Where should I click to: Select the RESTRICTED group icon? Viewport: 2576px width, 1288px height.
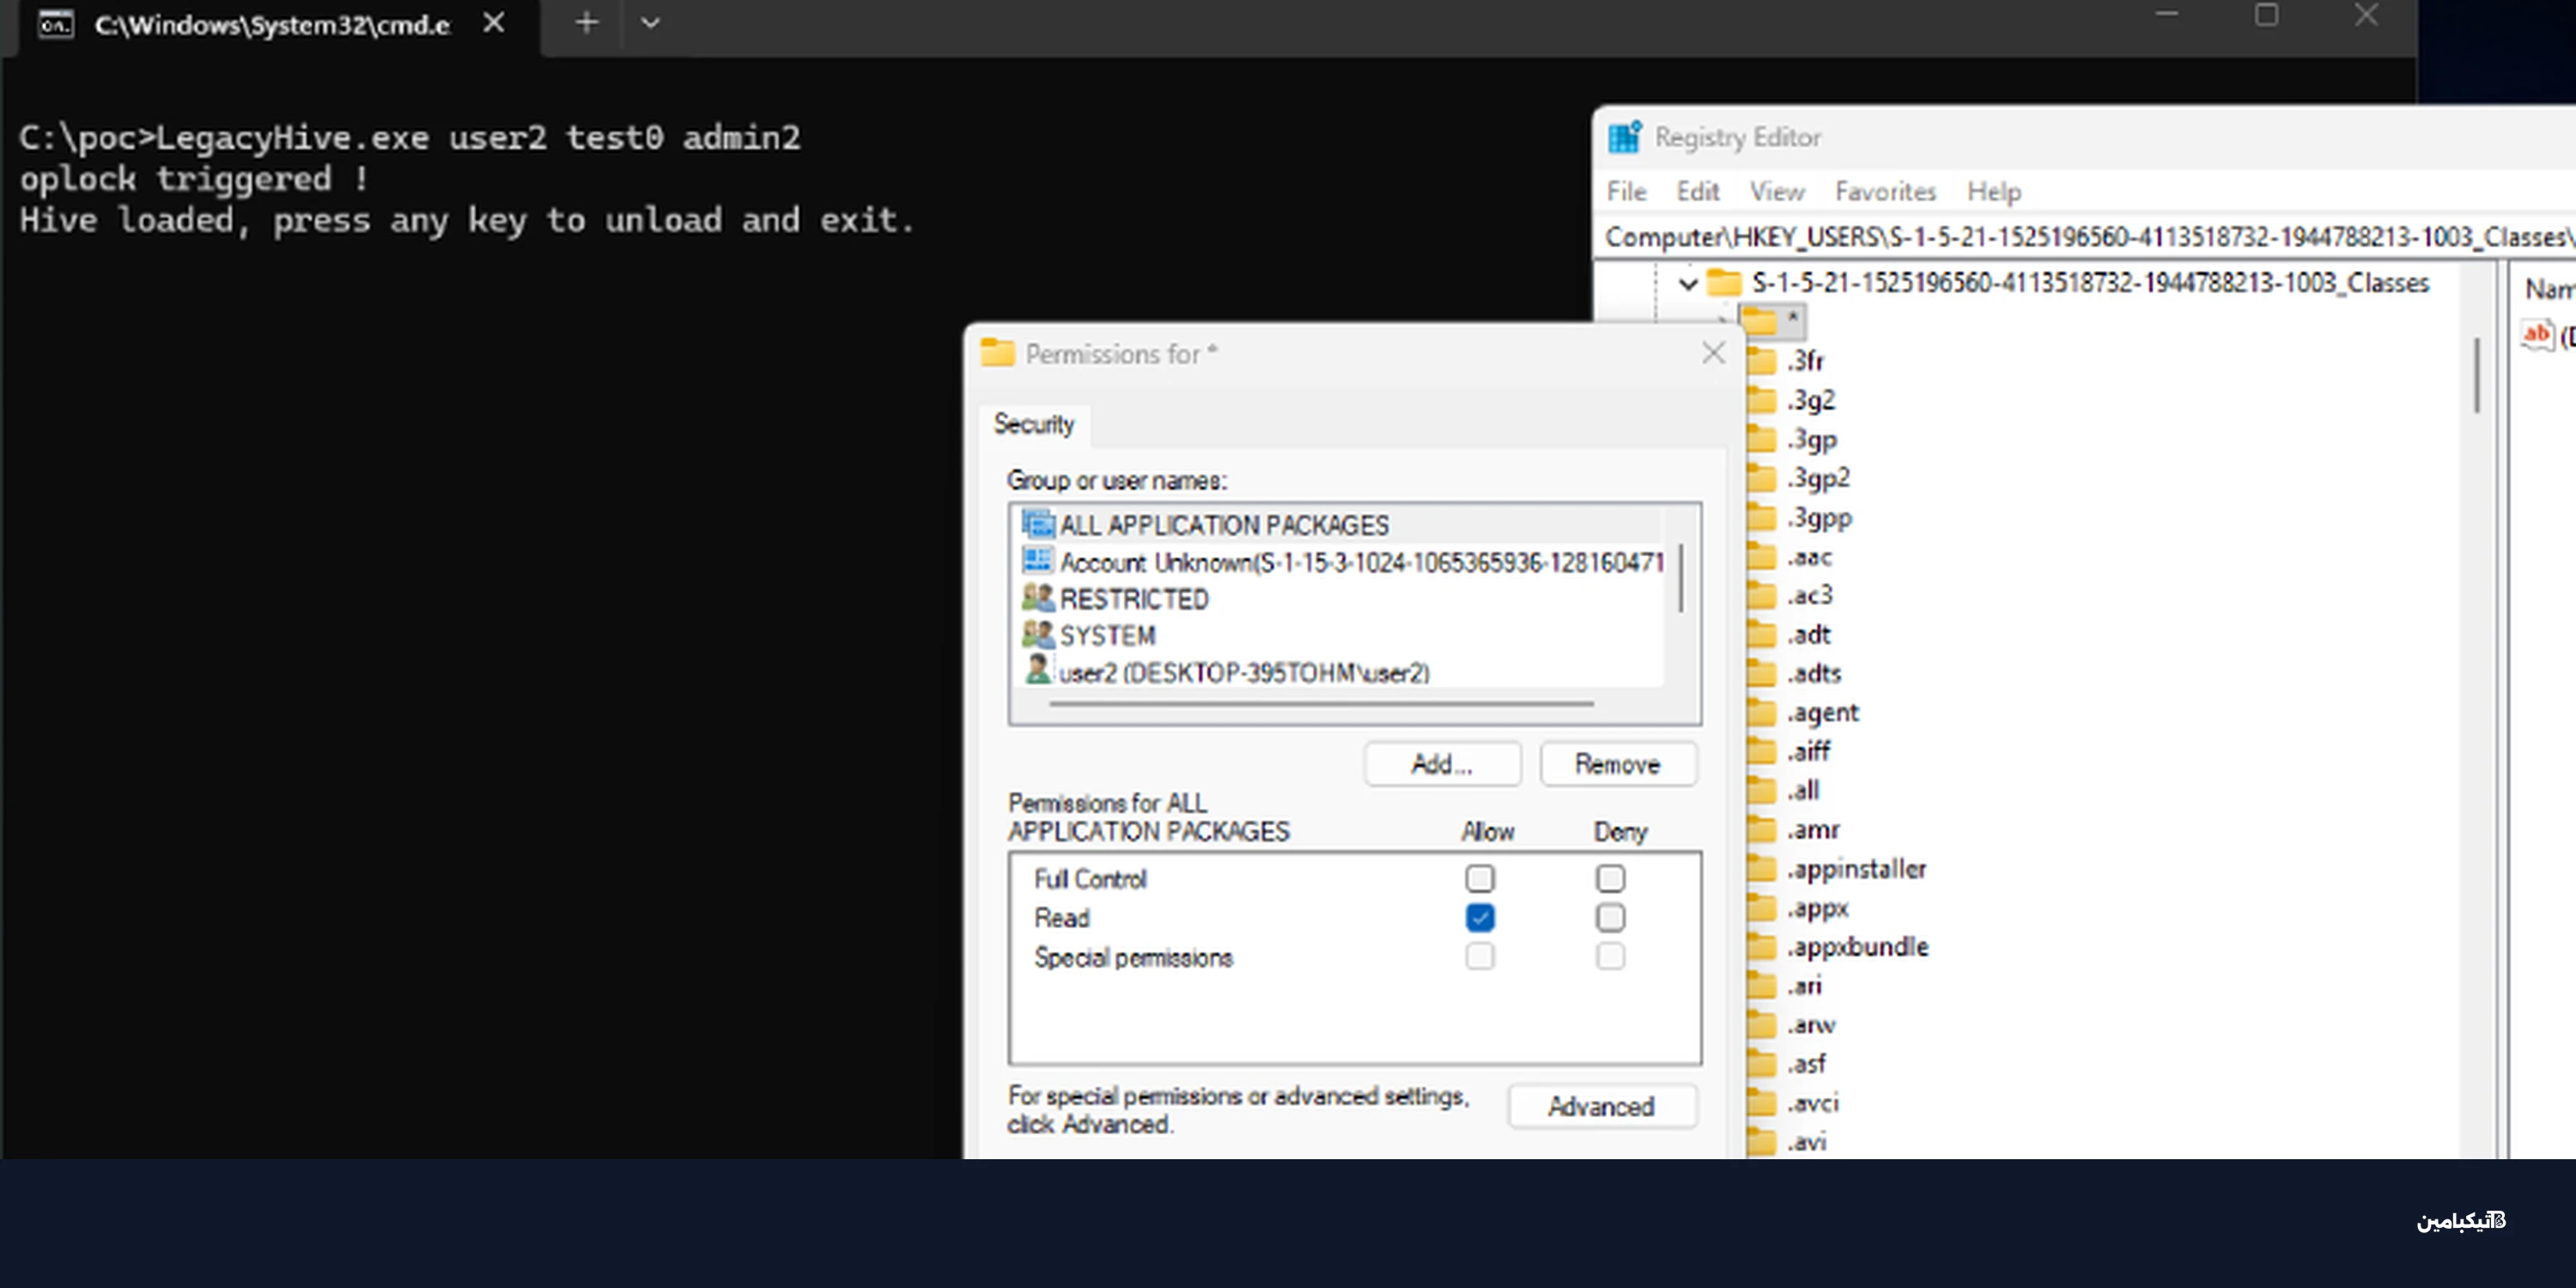[1038, 598]
